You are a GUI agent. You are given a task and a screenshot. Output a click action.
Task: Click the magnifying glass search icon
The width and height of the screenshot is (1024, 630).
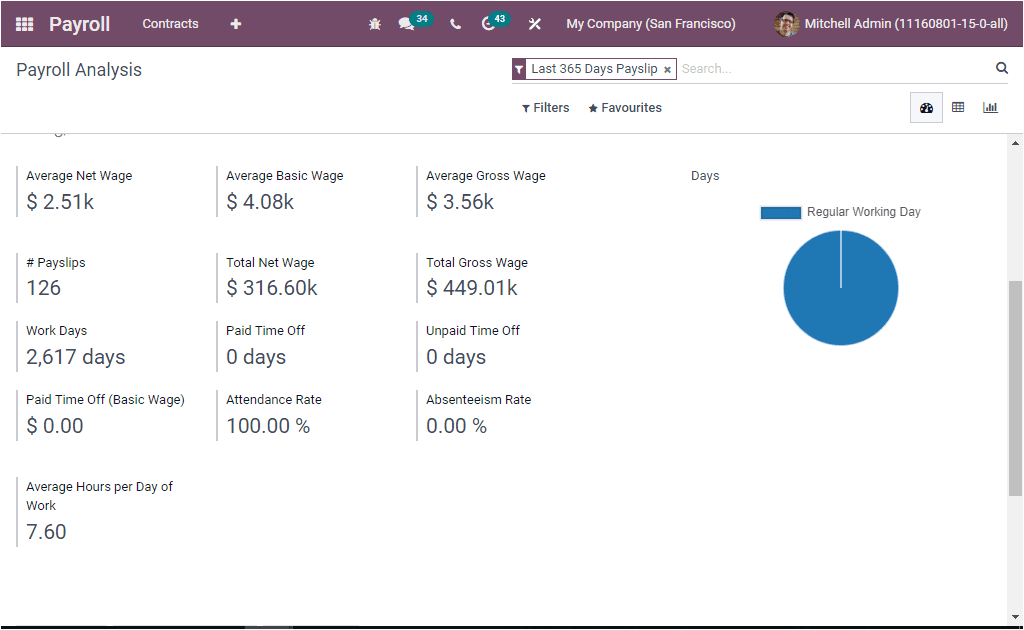pyautogui.click(x=1002, y=68)
